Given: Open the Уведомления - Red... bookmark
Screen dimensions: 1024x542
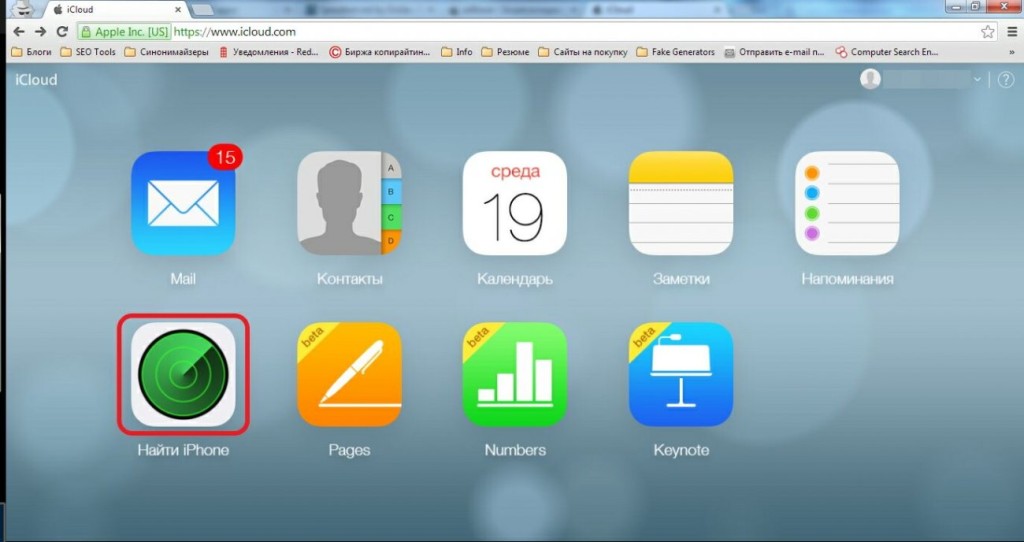Looking at the screenshot, I should click(268, 52).
